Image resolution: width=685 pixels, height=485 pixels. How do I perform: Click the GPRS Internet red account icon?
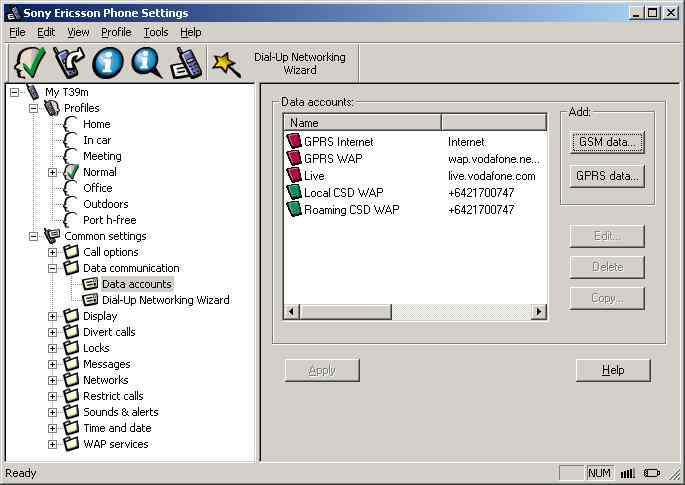[294, 141]
